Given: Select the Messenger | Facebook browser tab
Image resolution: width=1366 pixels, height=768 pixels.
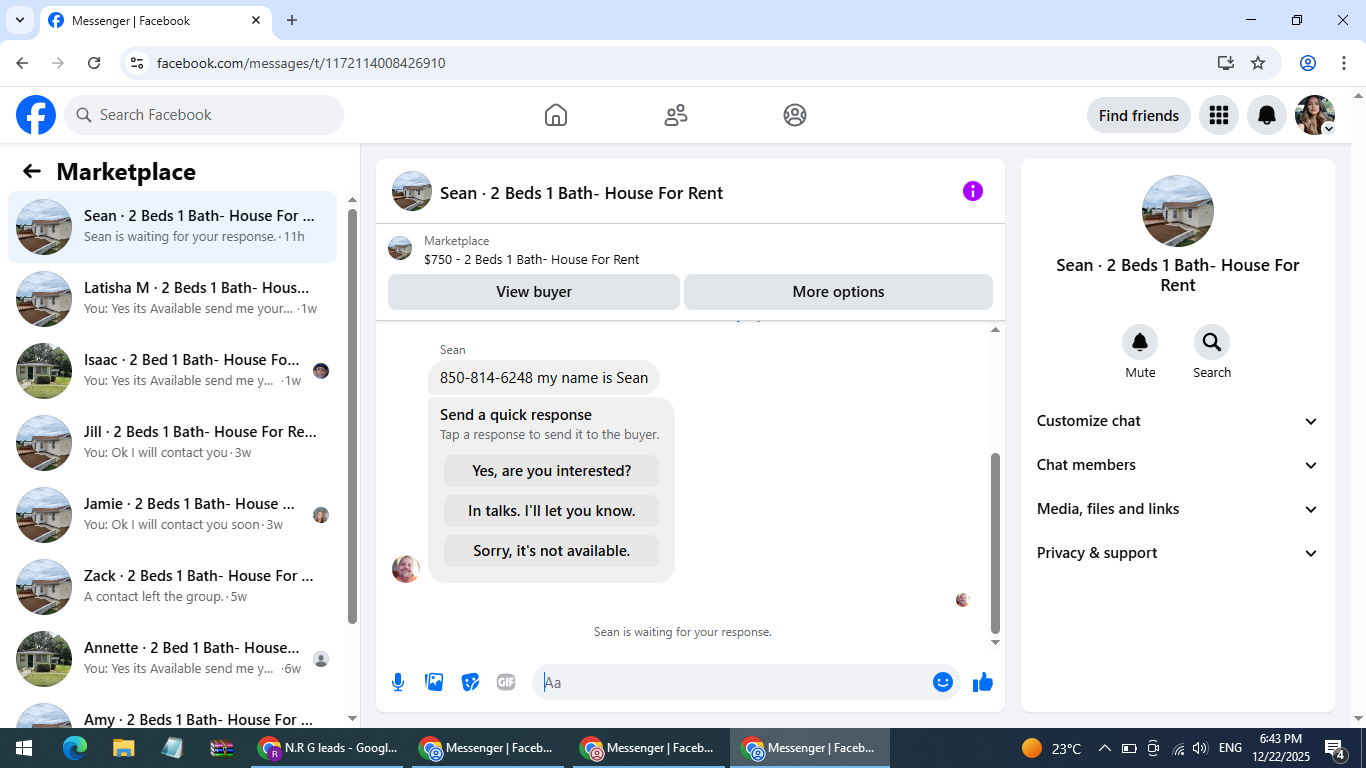Looking at the screenshot, I should (x=155, y=21).
